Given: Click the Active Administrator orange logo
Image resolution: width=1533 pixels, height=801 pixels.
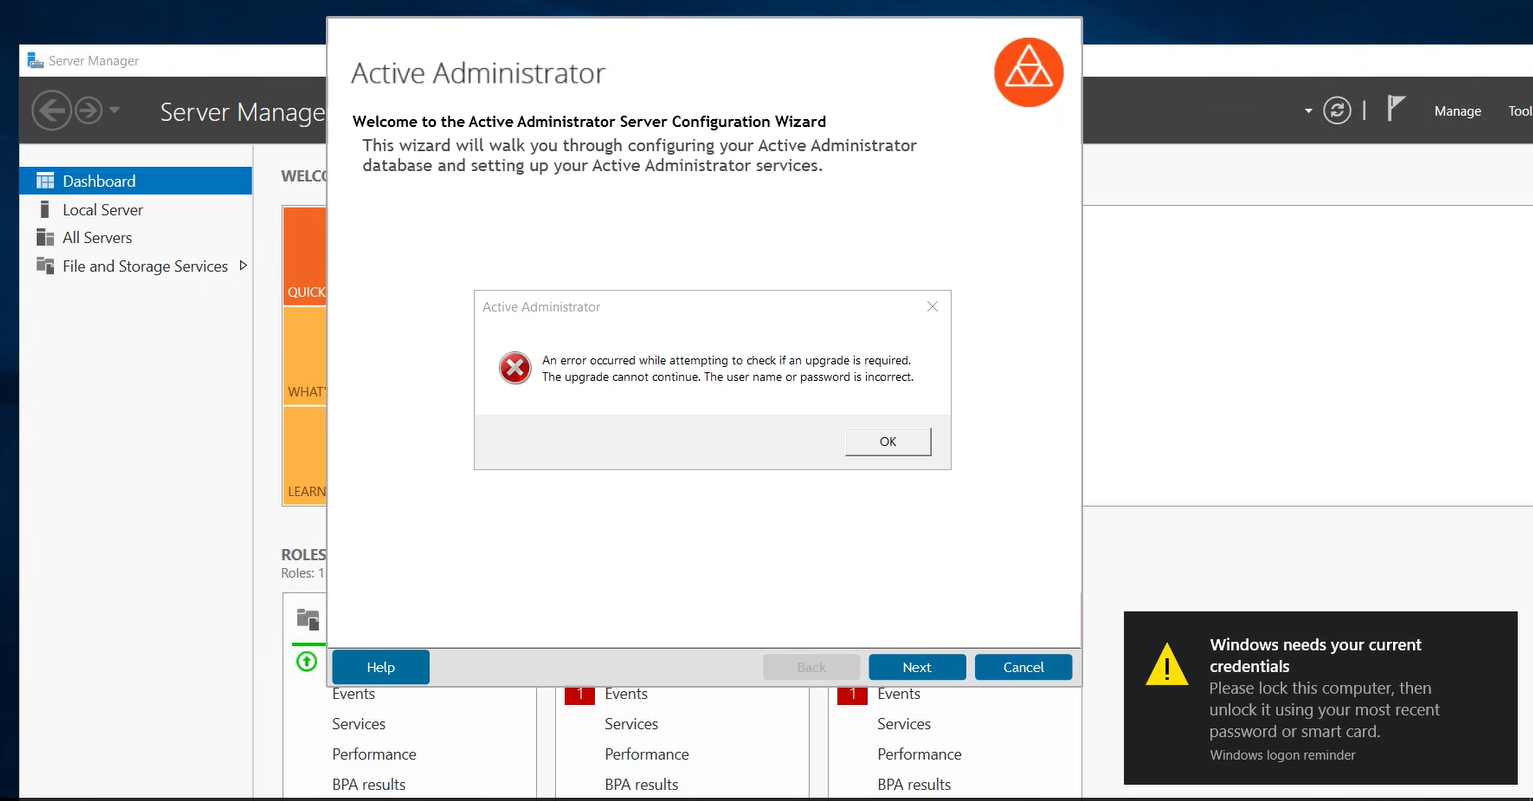Looking at the screenshot, I should click(x=1028, y=72).
